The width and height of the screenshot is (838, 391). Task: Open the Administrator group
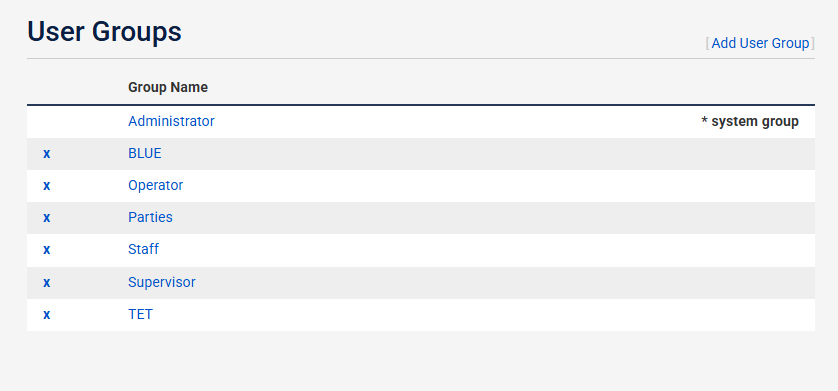171,121
